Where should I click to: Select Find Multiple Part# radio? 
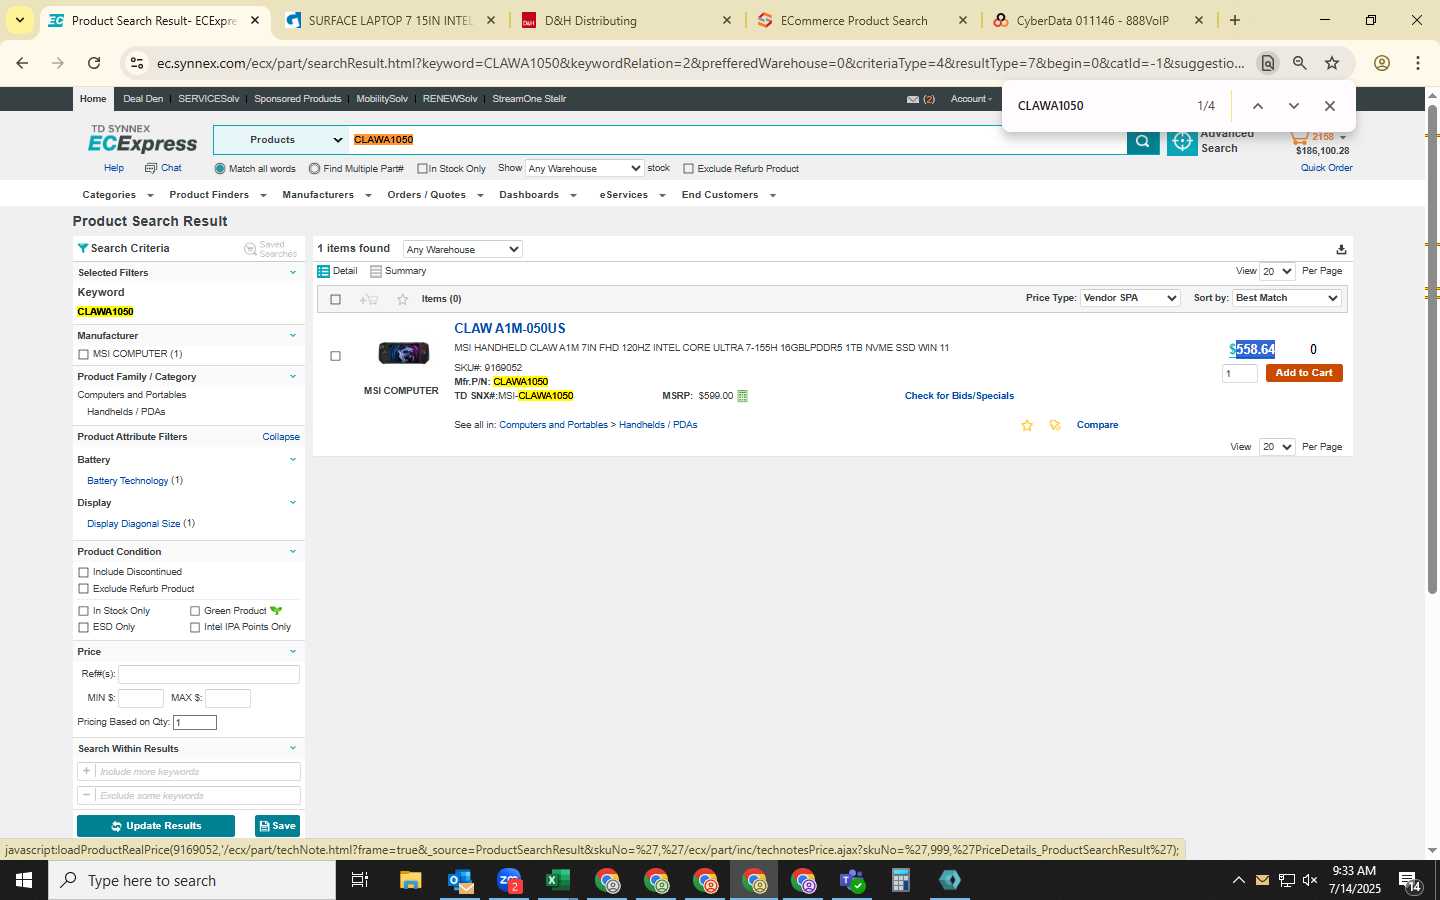pos(314,169)
